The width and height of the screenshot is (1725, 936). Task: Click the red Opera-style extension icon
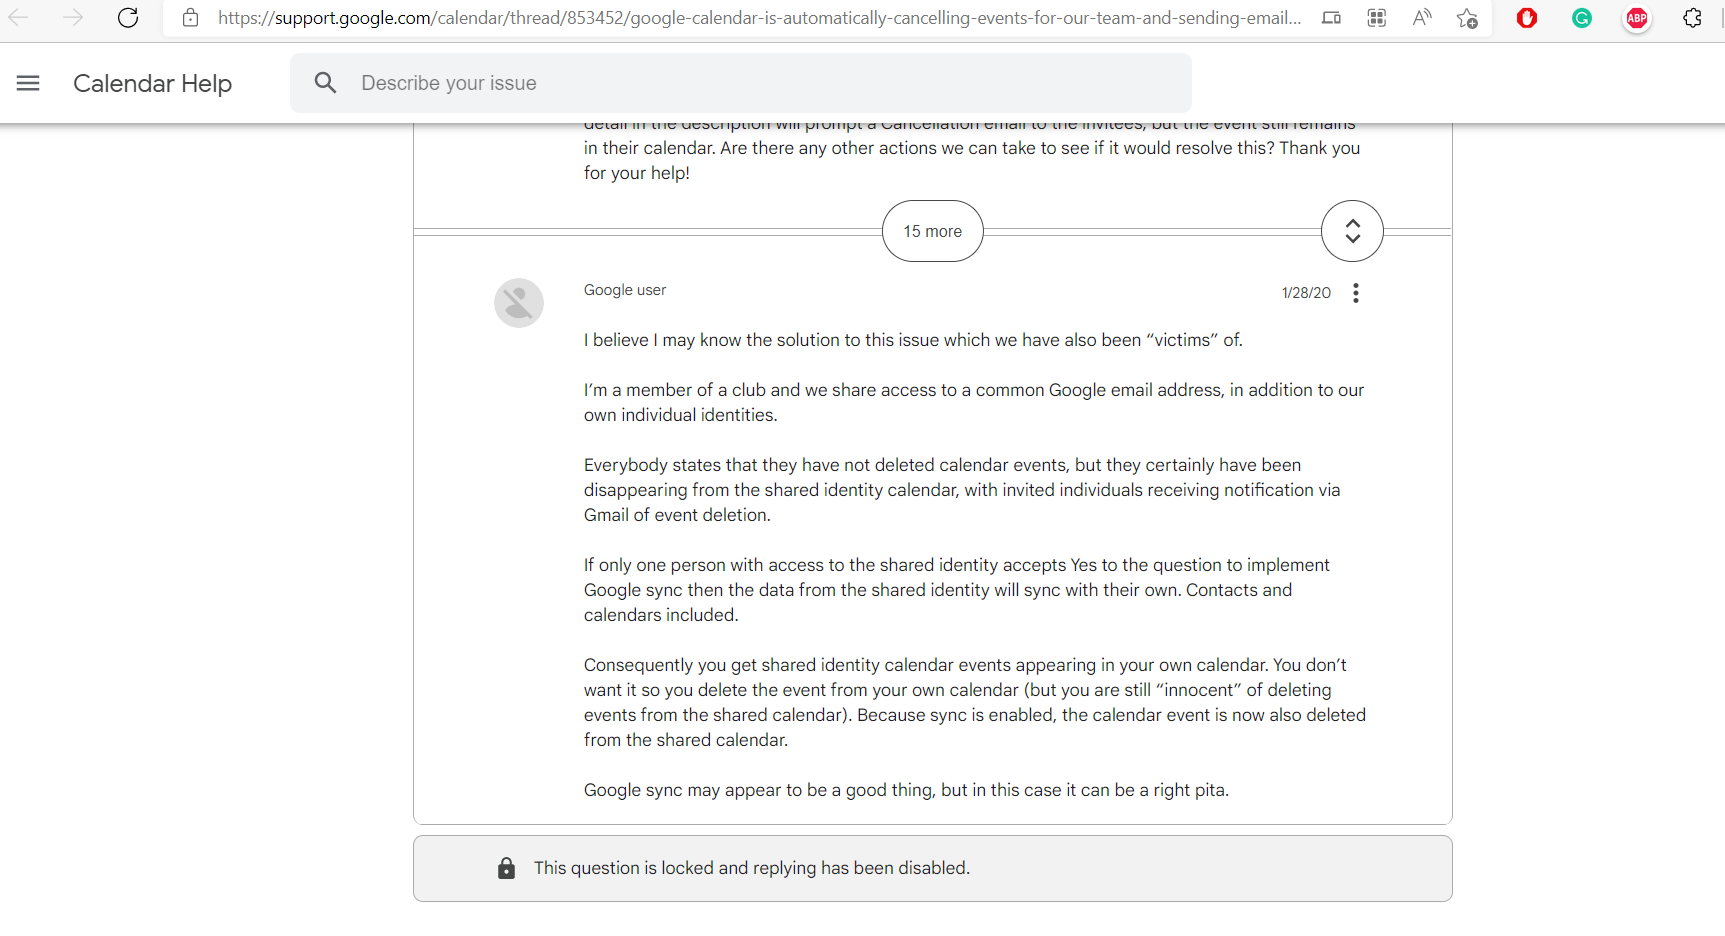tap(1527, 18)
